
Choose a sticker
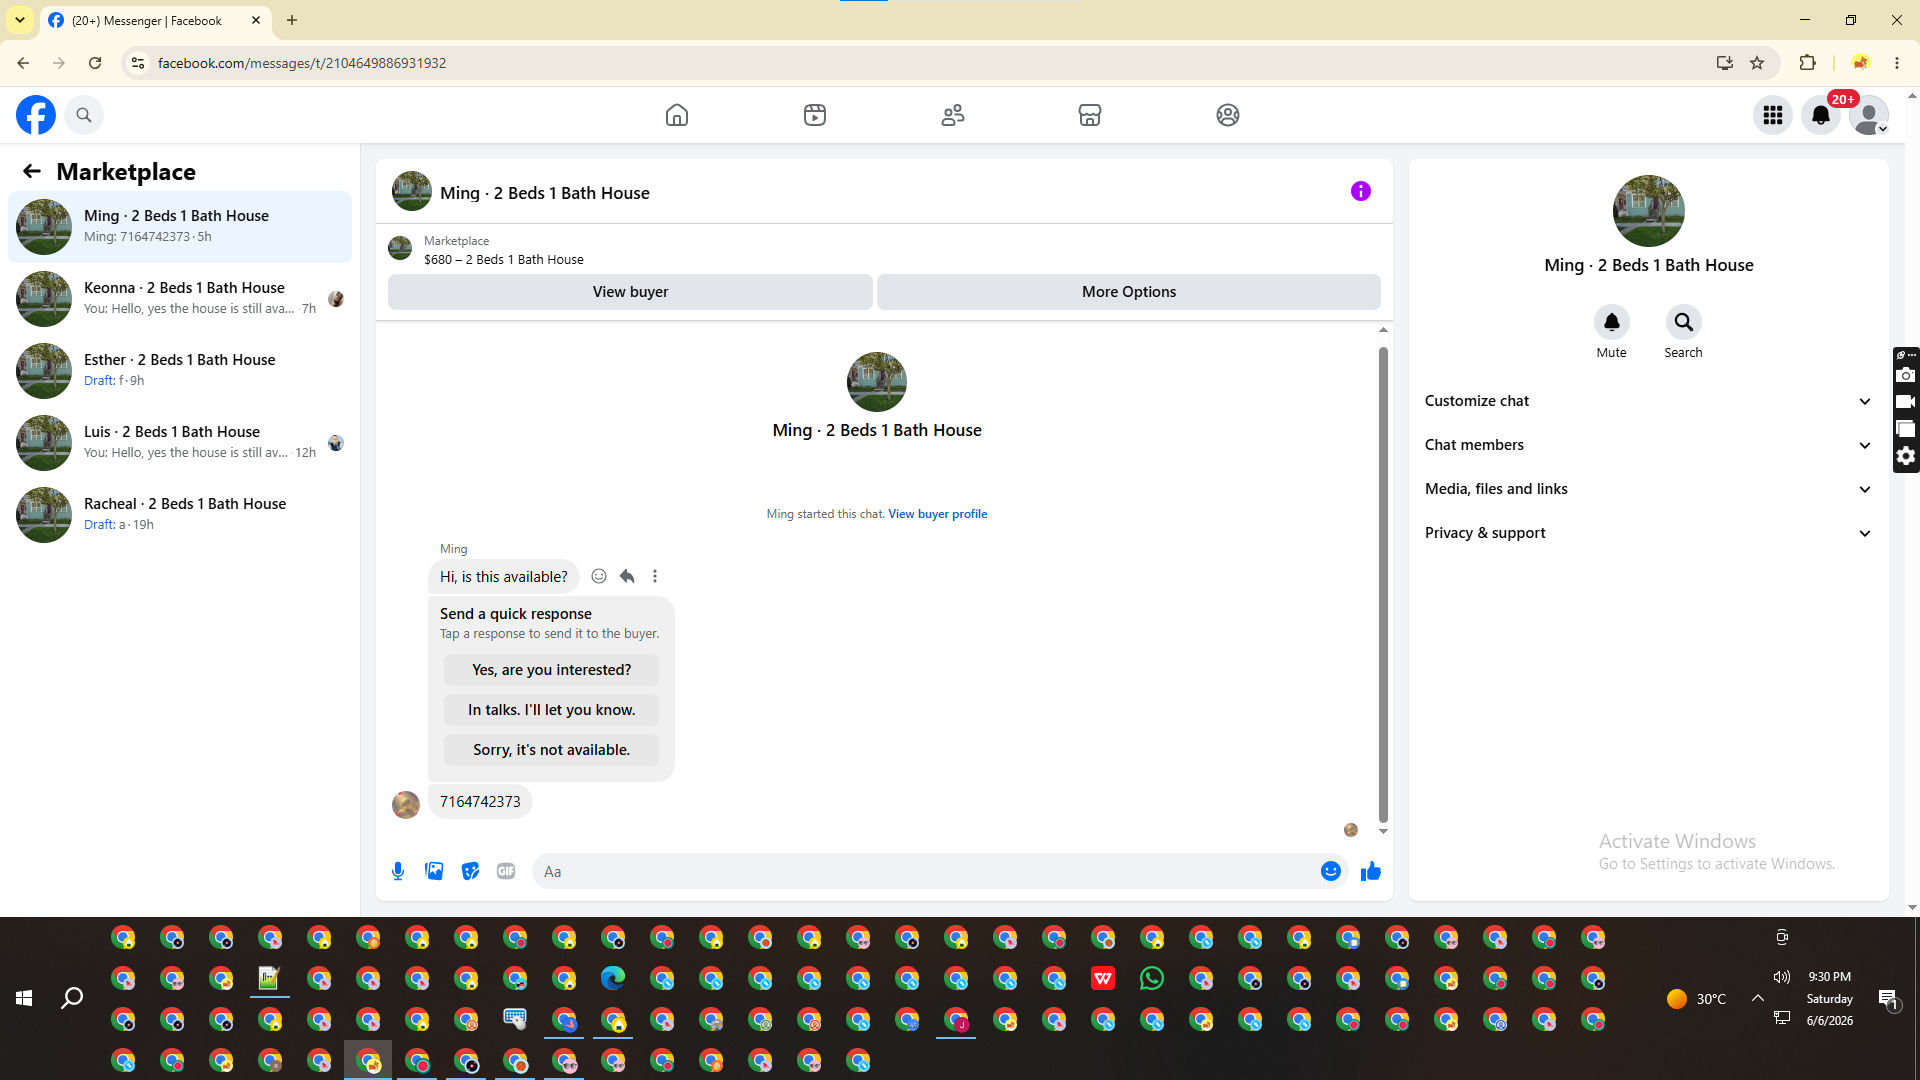point(470,871)
